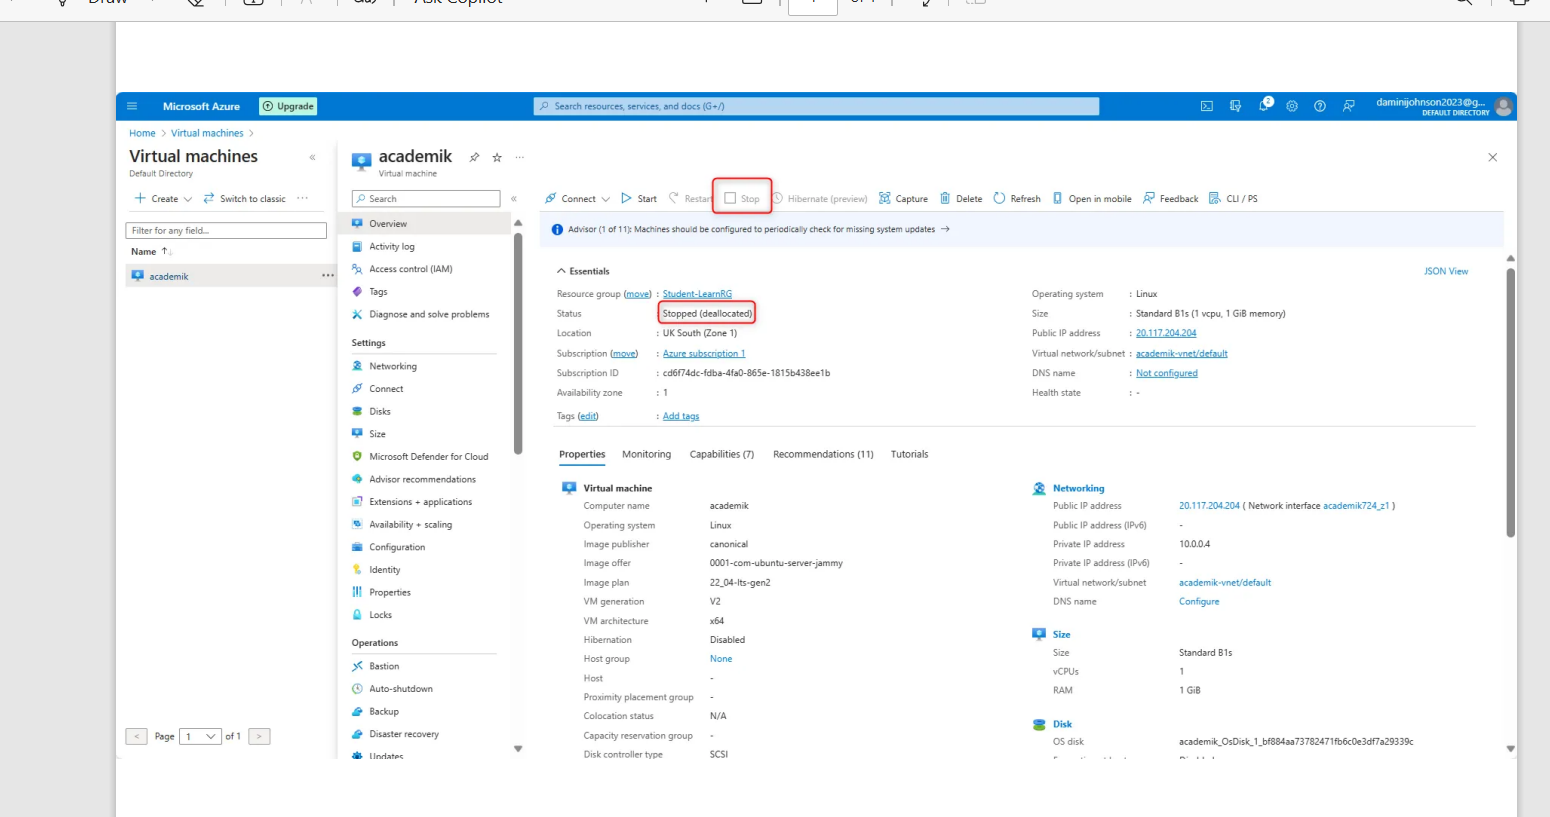Open portal settings gear icon

click(x=1292, y=106)
